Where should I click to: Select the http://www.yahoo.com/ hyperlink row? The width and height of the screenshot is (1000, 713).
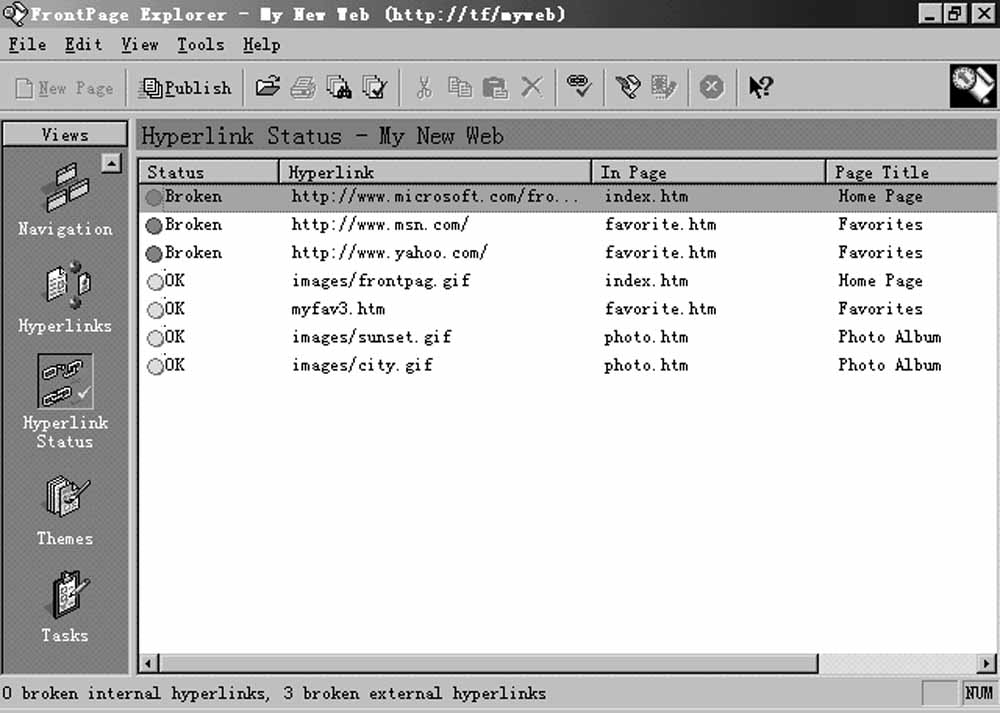pyautogui.click(x=568, y=253)
